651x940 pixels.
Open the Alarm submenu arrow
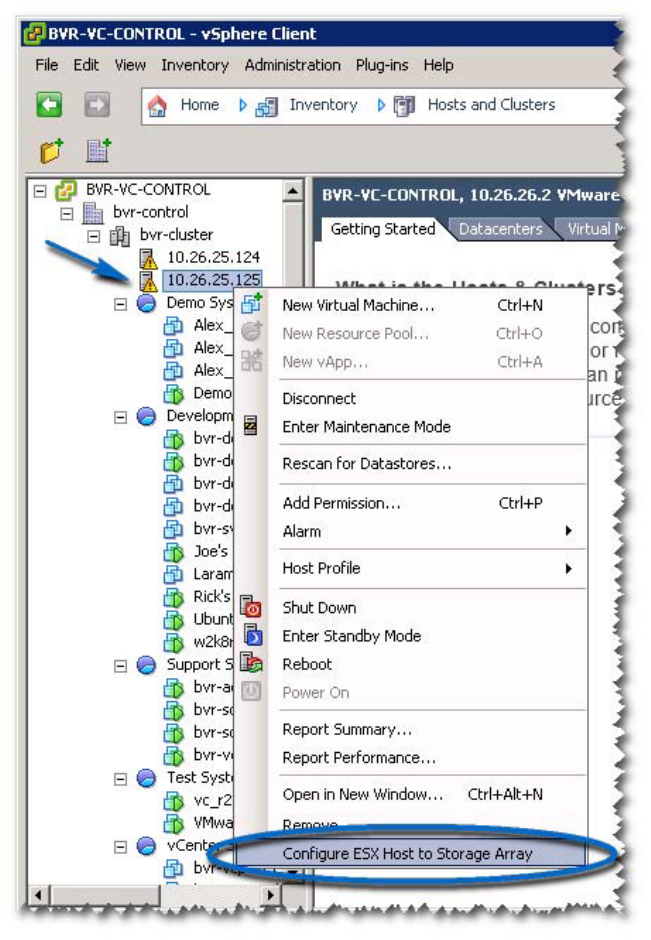[x=568, y=531]
